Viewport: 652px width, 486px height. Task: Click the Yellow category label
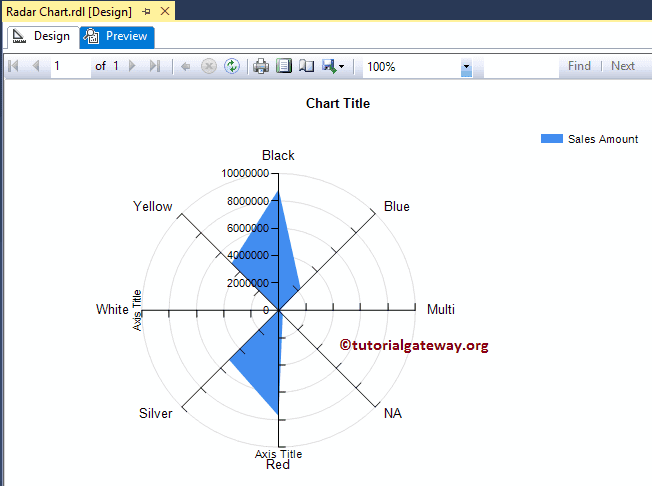153,206
